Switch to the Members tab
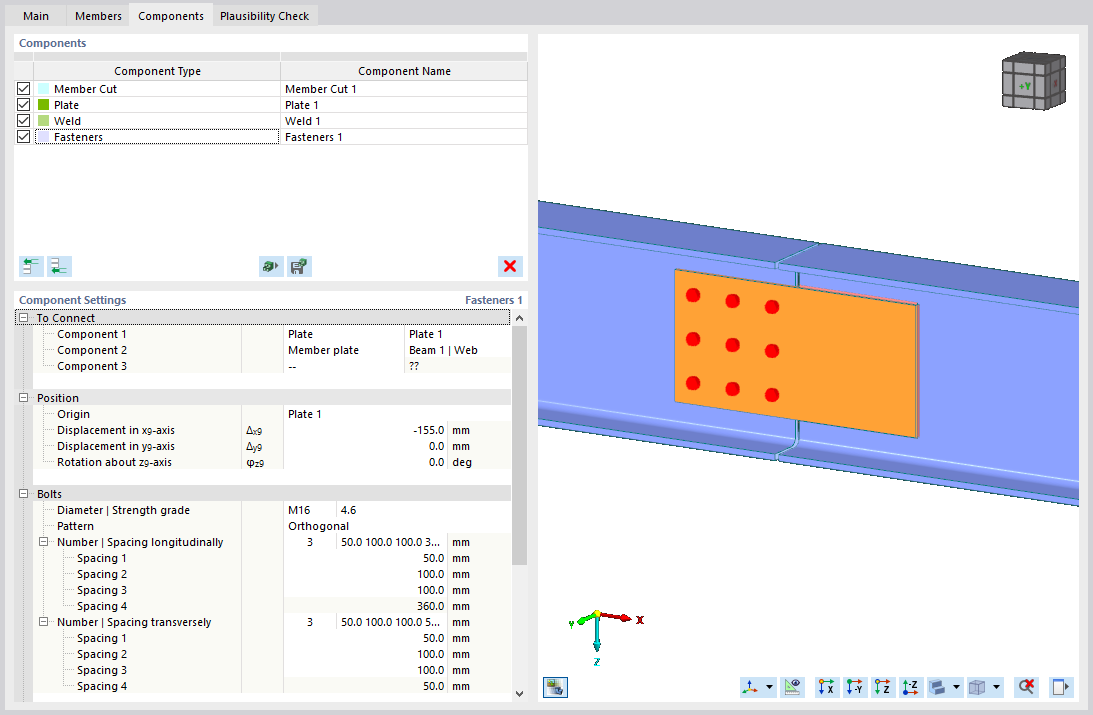Screen dimensions: 1093x715 tap(97, 16)
